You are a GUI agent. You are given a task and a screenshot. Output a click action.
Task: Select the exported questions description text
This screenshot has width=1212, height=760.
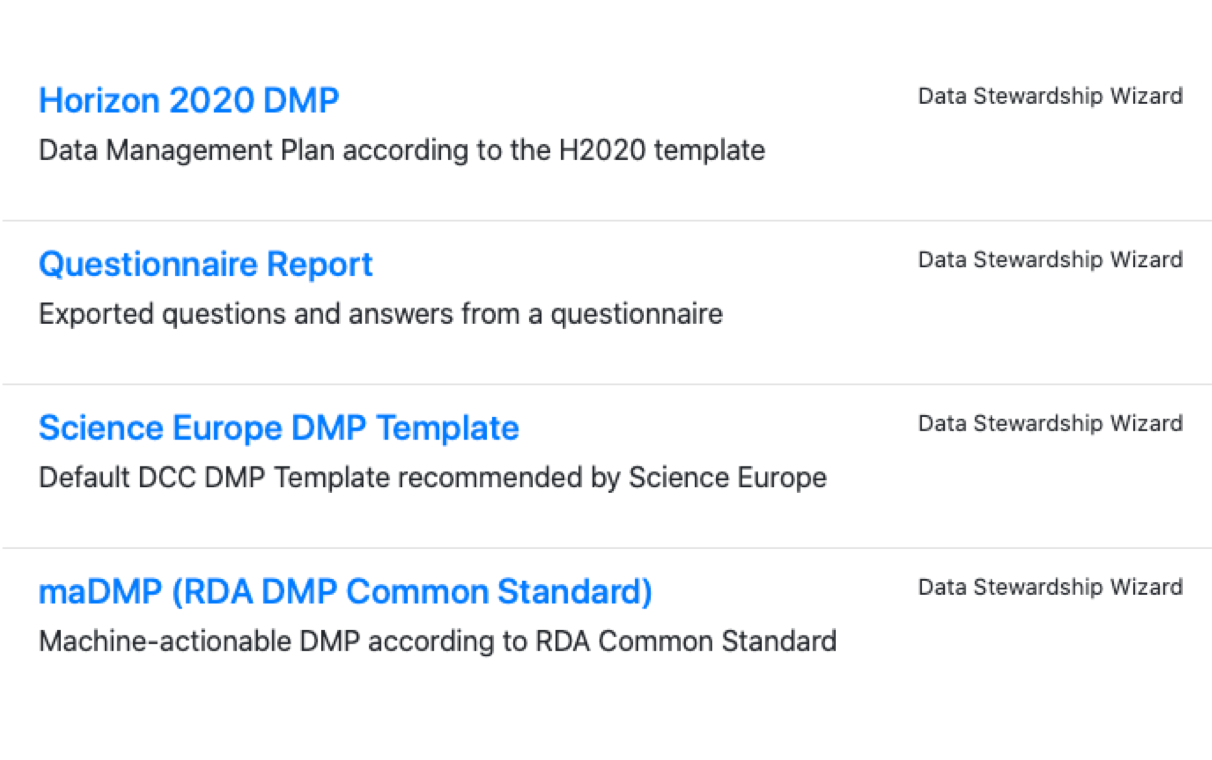pyautogui.click(x=380, y=313)
